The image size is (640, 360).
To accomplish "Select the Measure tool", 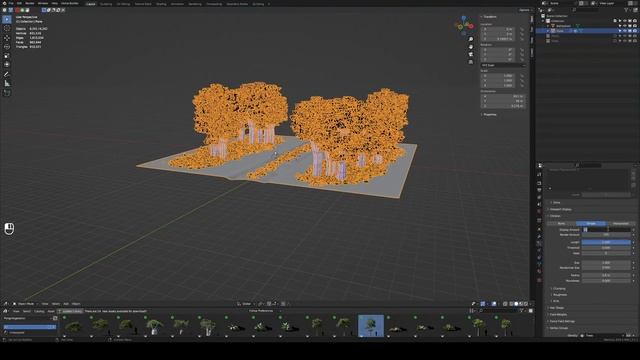I will click(7, 83).
